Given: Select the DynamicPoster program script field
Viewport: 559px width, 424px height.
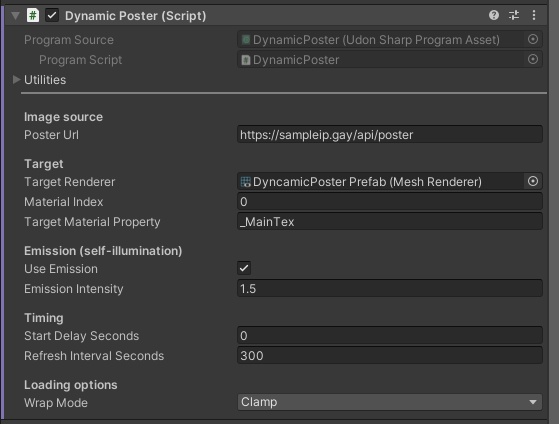Looking at the screenshot, I should point(390,60).
